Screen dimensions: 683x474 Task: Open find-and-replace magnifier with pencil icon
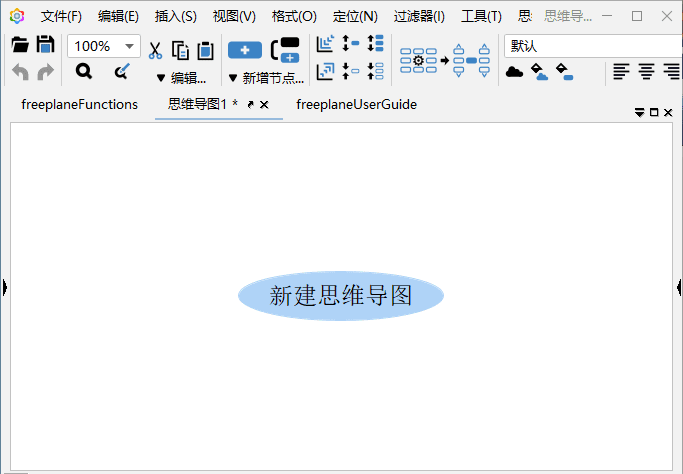coord(122,71)
